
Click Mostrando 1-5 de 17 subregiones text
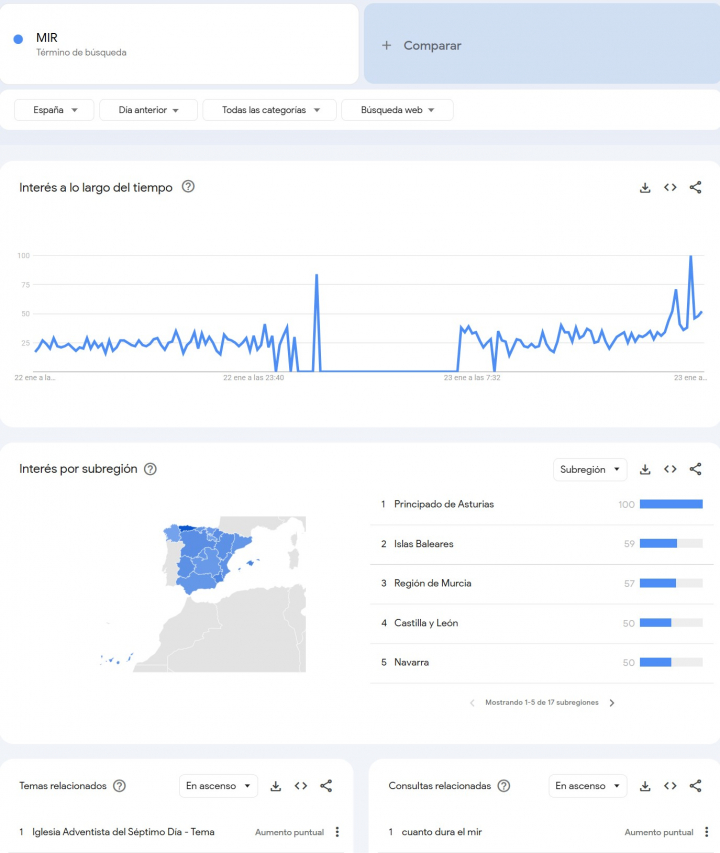(x=542, y=703)
